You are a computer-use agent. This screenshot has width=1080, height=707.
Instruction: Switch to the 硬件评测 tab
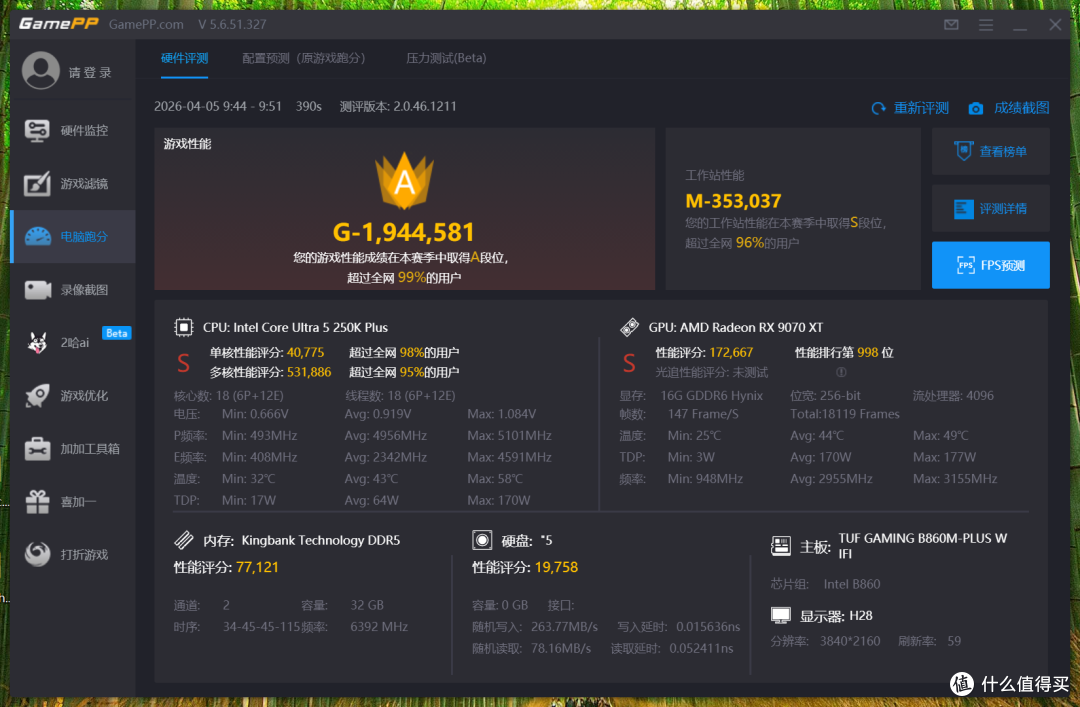pos(185,58)
